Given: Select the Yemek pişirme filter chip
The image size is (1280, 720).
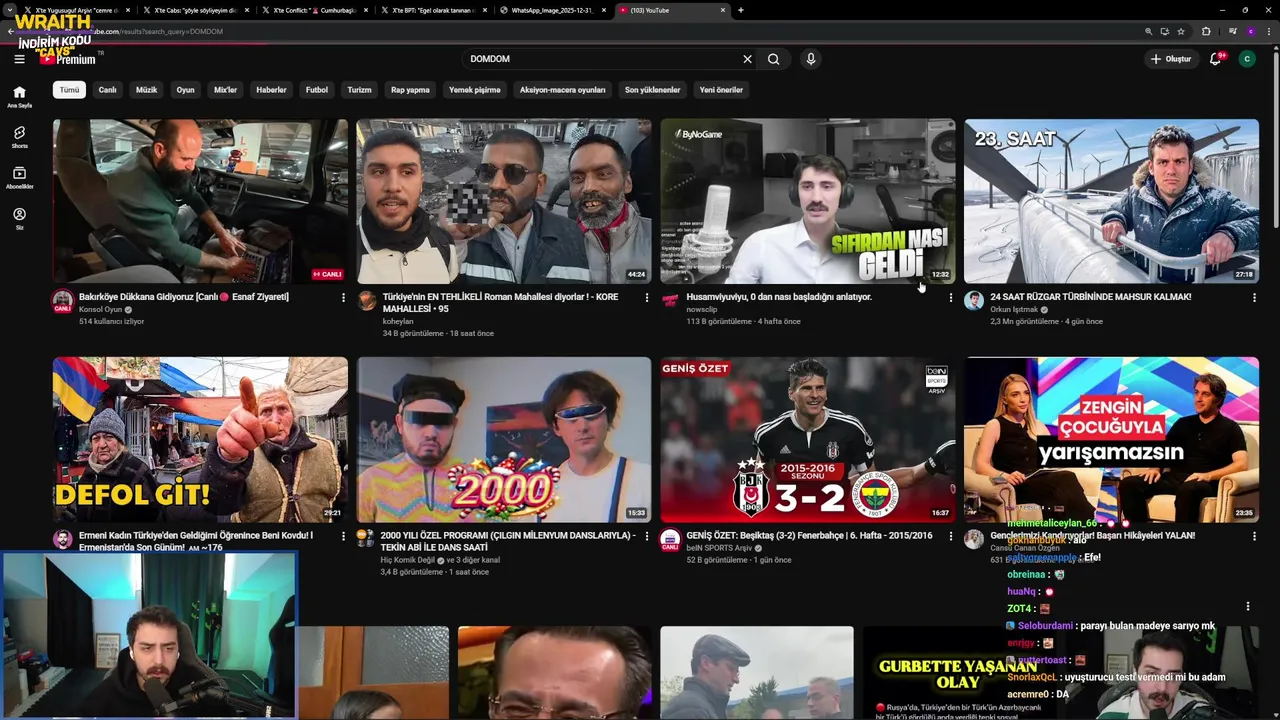Looking at the screenshot, I should click(474, 90).
